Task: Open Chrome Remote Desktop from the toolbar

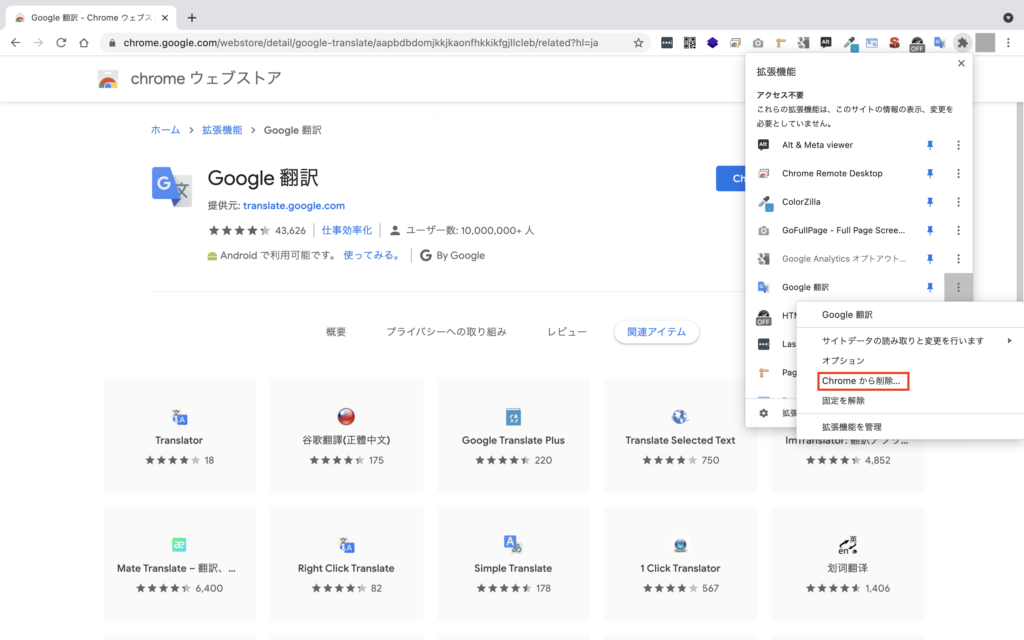Action: 735,43
